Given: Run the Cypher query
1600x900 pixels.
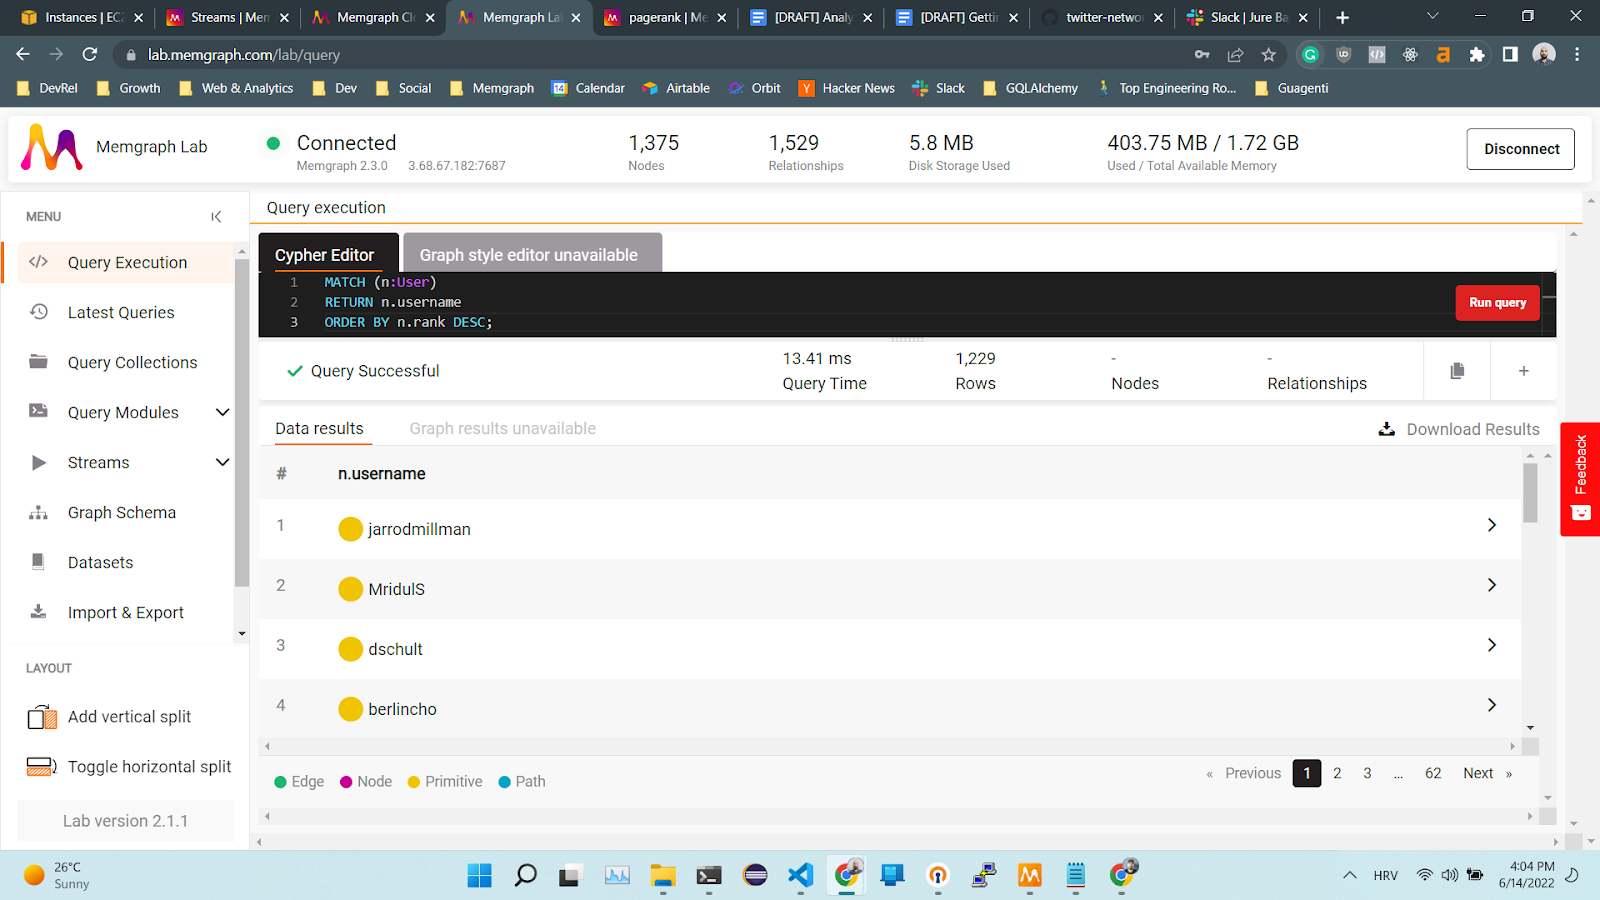Looking at the screenshot, I should 1497,303.
